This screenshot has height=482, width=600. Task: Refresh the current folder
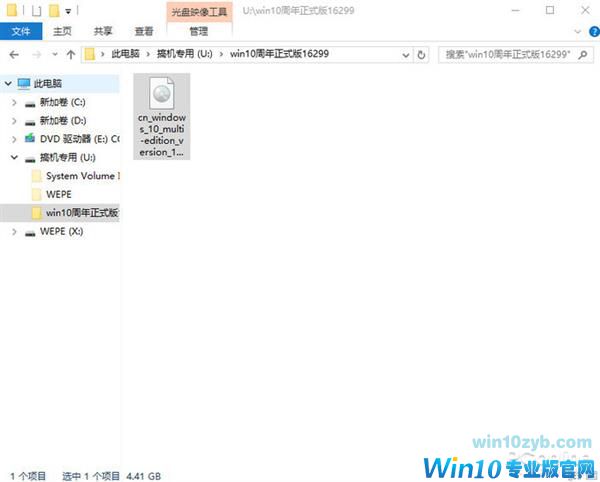421,55
